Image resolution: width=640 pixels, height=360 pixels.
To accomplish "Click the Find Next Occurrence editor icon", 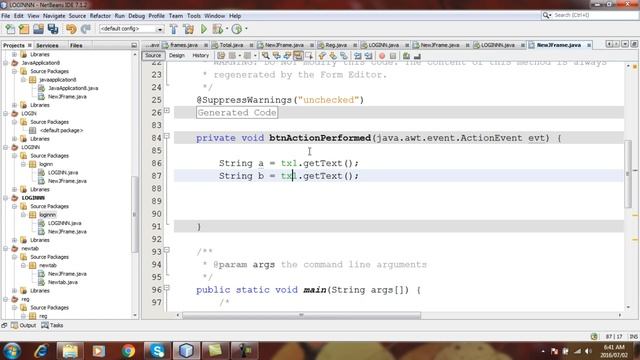I will (287, 56).
